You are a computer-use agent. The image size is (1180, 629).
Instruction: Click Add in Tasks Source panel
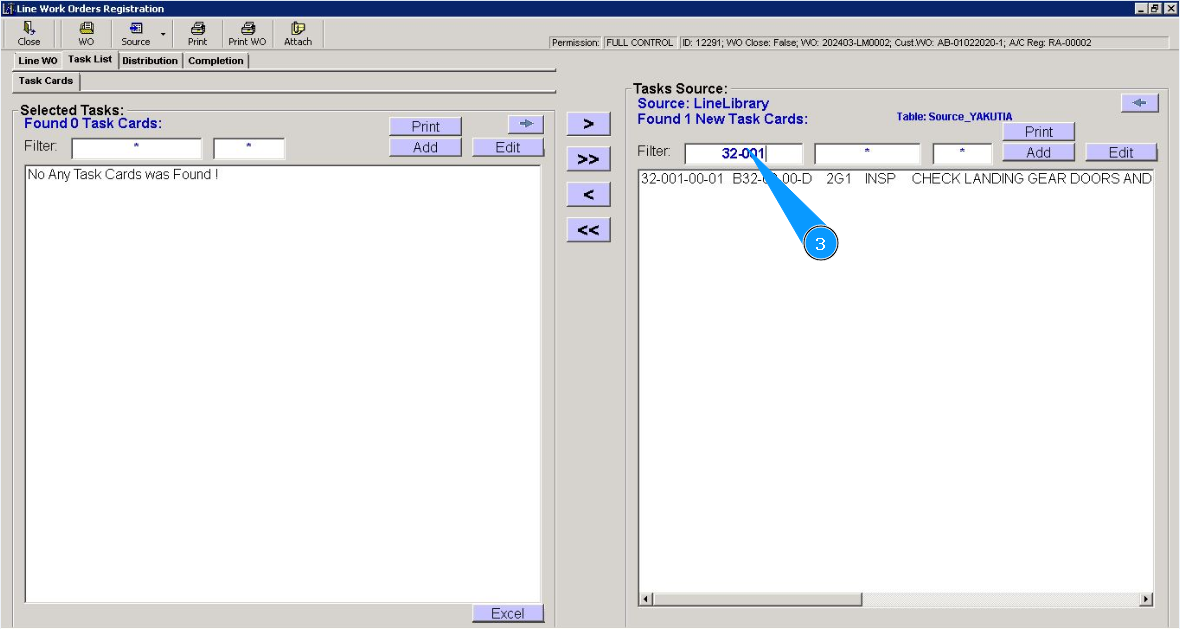(x=1039, y=153)
